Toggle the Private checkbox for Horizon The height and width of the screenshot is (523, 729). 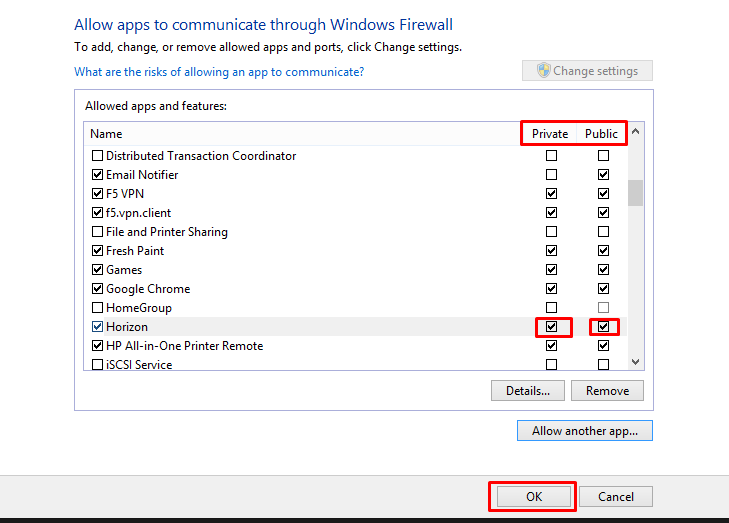coord(551,327)
